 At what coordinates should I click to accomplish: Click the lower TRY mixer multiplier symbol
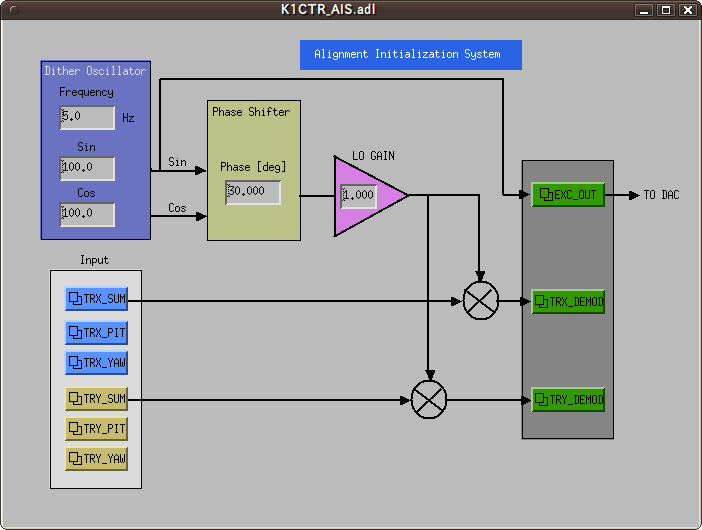coord(429,400)
